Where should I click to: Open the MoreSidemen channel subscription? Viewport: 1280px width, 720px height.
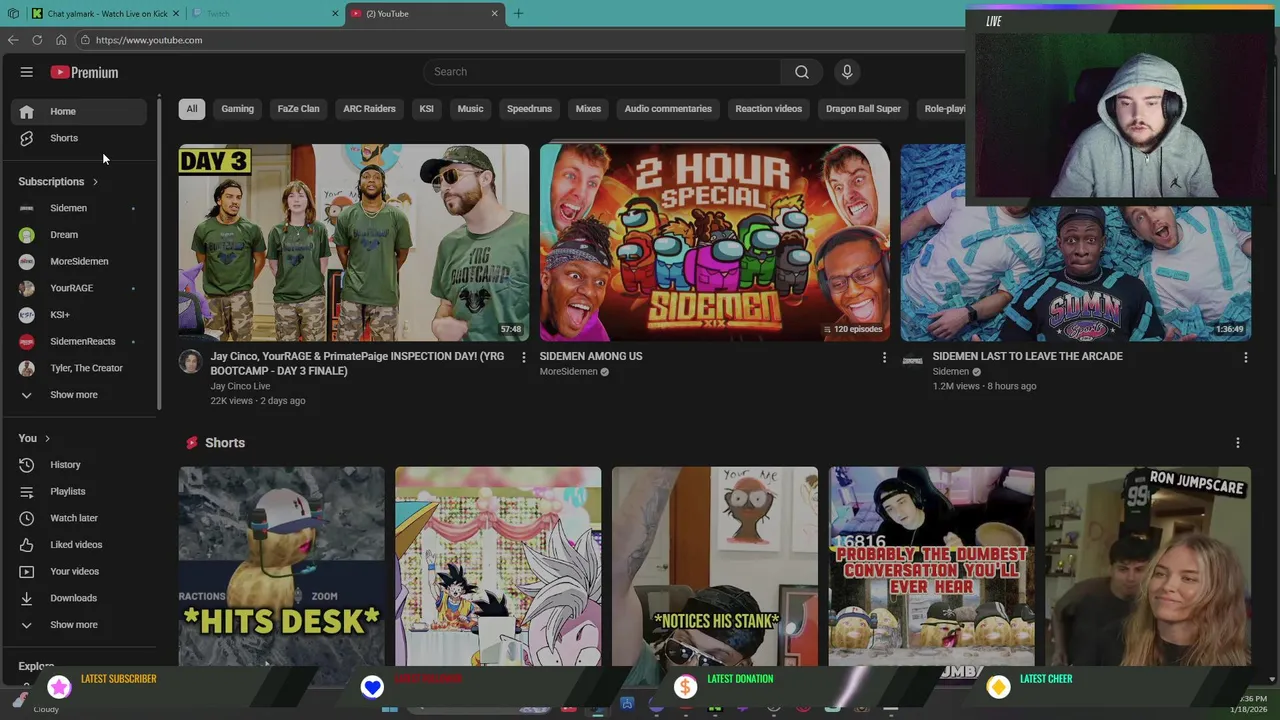(81, 261)
